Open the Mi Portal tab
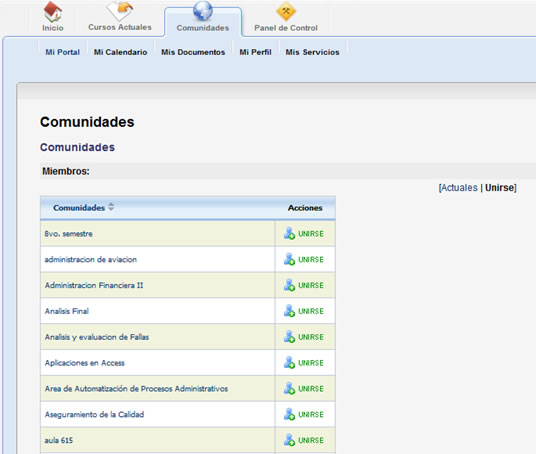Screen dimensions: 536x454 coord(63,52)
